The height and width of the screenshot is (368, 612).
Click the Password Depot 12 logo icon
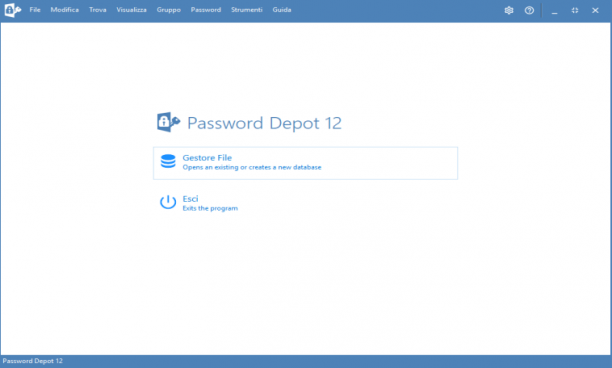click(168, 122)
